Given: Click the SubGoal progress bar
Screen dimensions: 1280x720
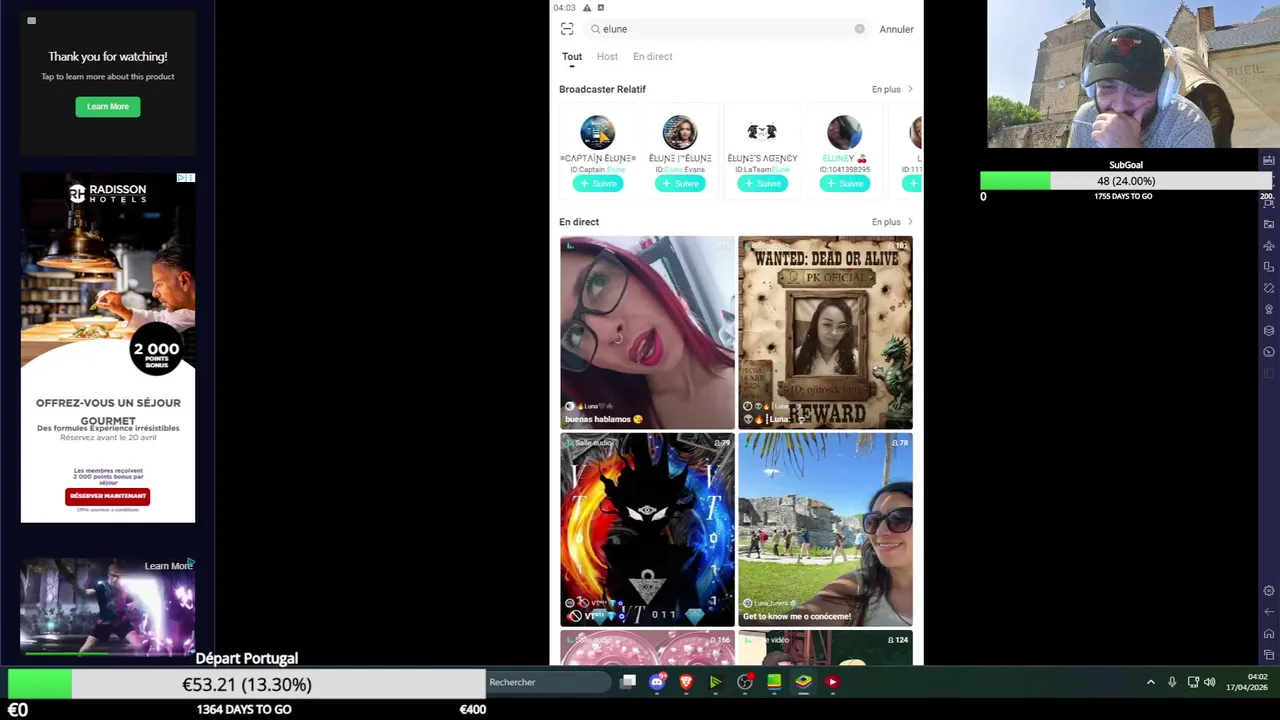Looking at the screenshot, I should click(1125, 181).
